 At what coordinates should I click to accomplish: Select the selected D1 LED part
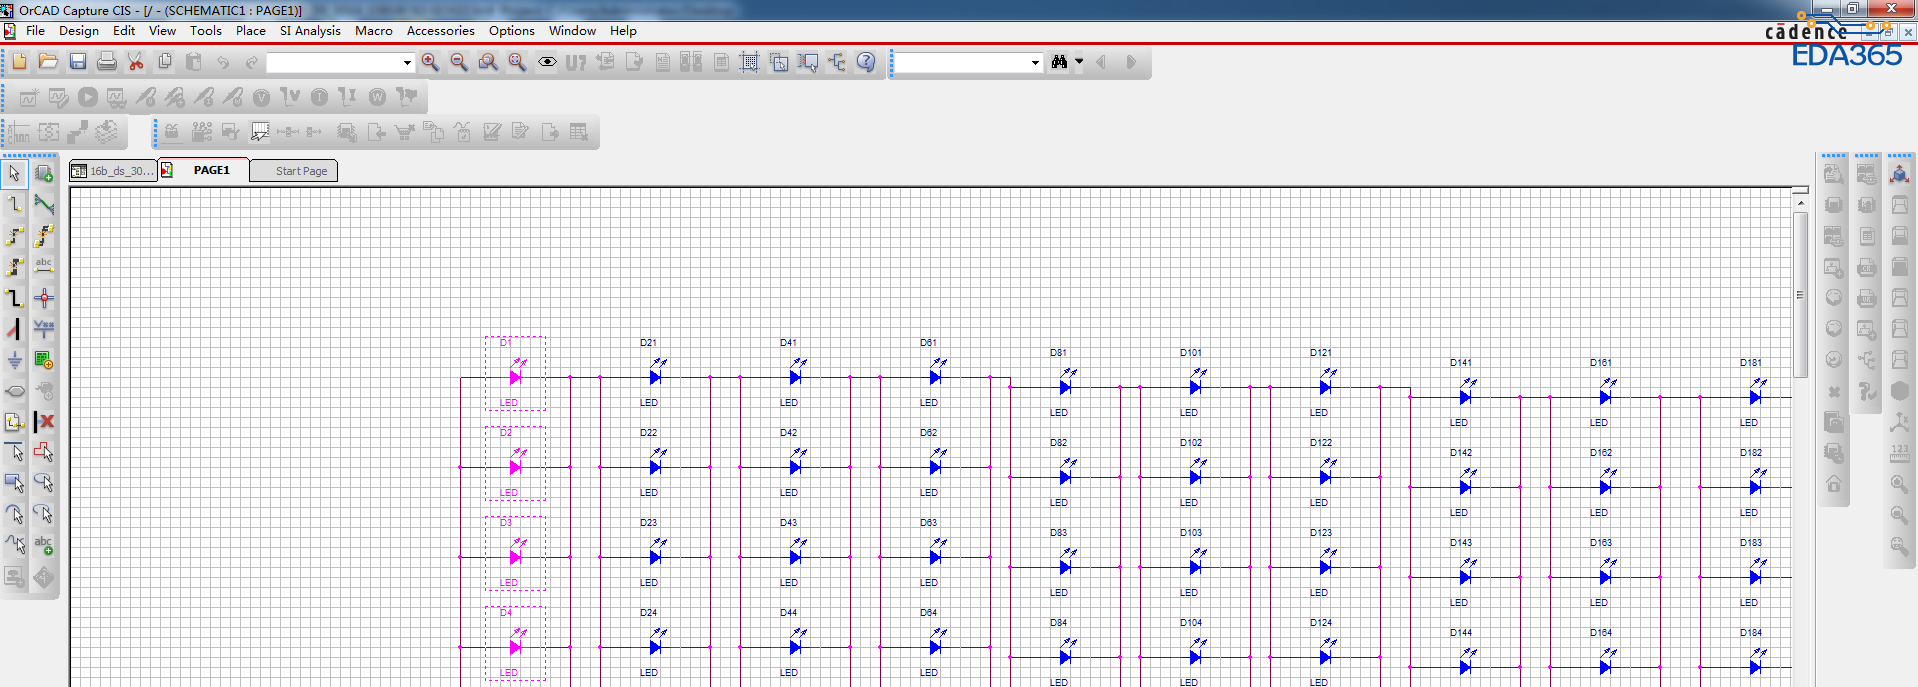pyautogui.click(x=515, y=373)
